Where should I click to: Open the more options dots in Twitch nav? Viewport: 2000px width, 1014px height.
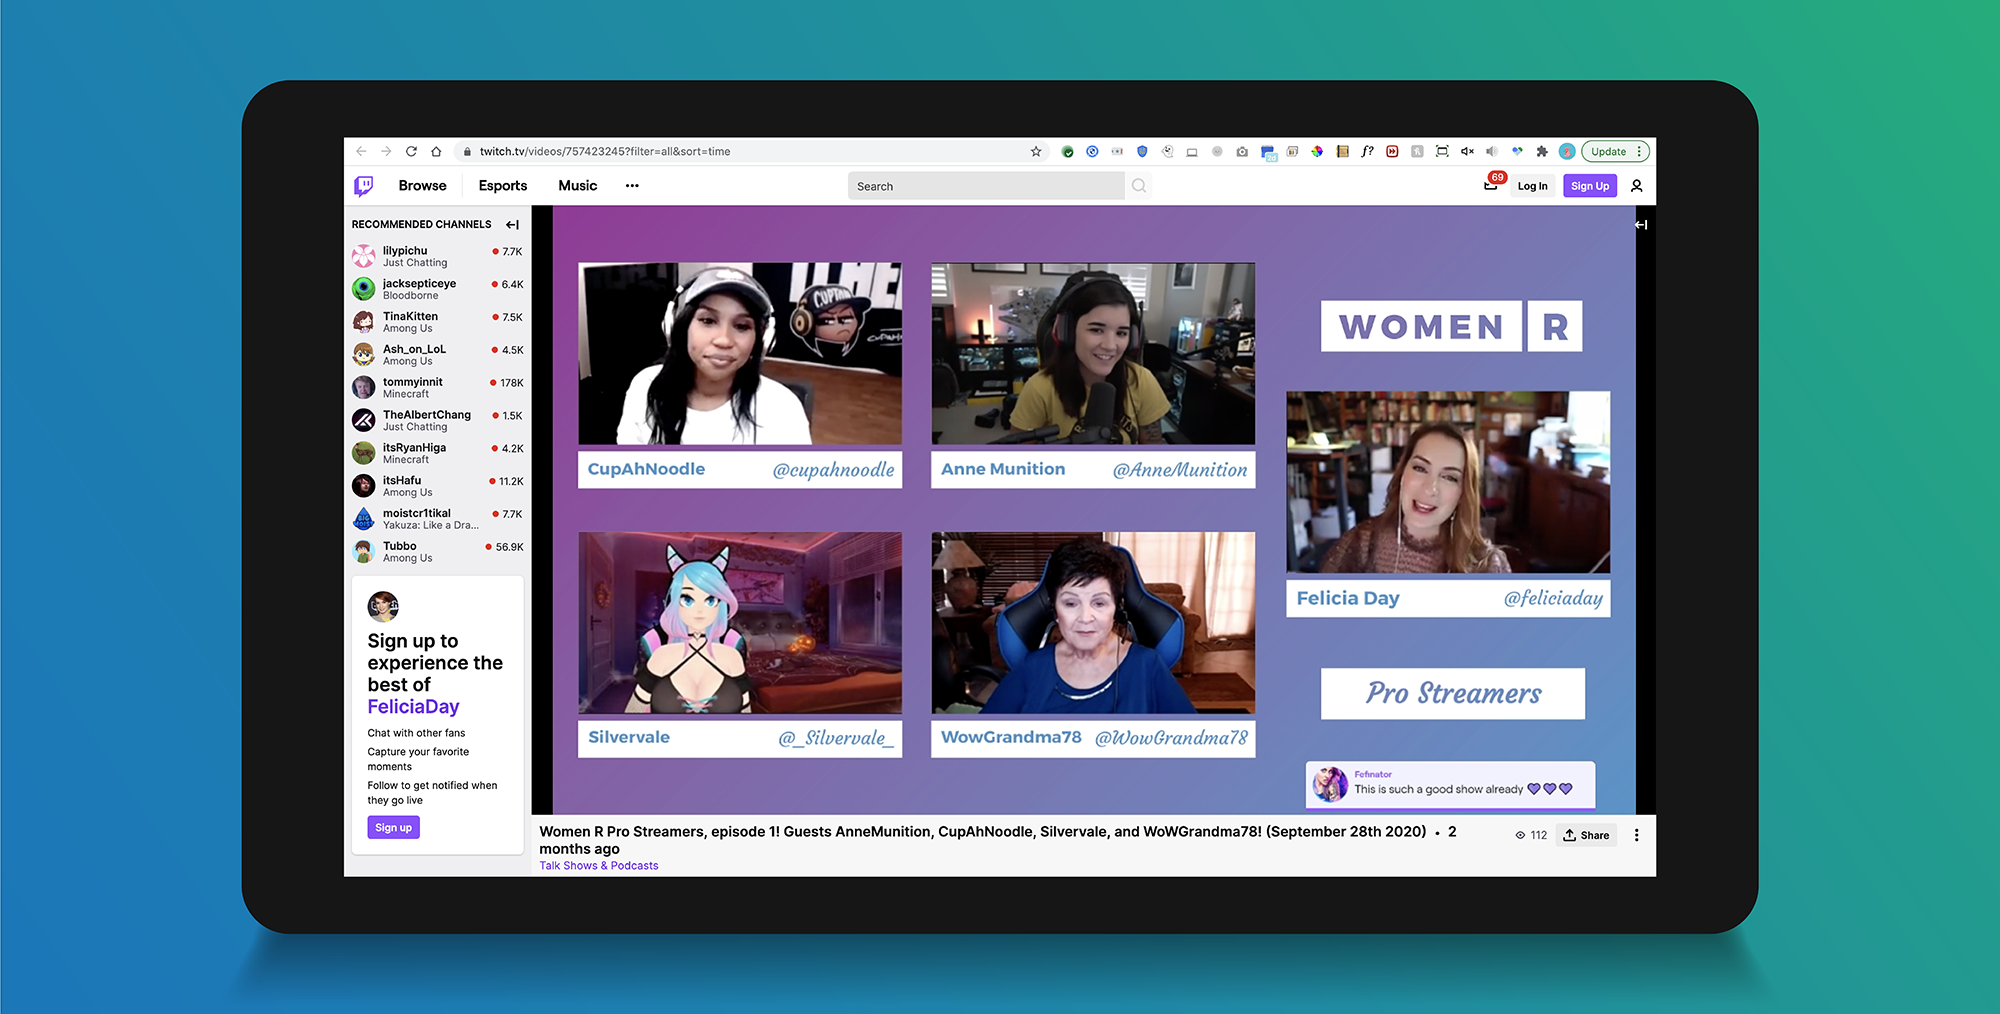(x=632, y=186)
